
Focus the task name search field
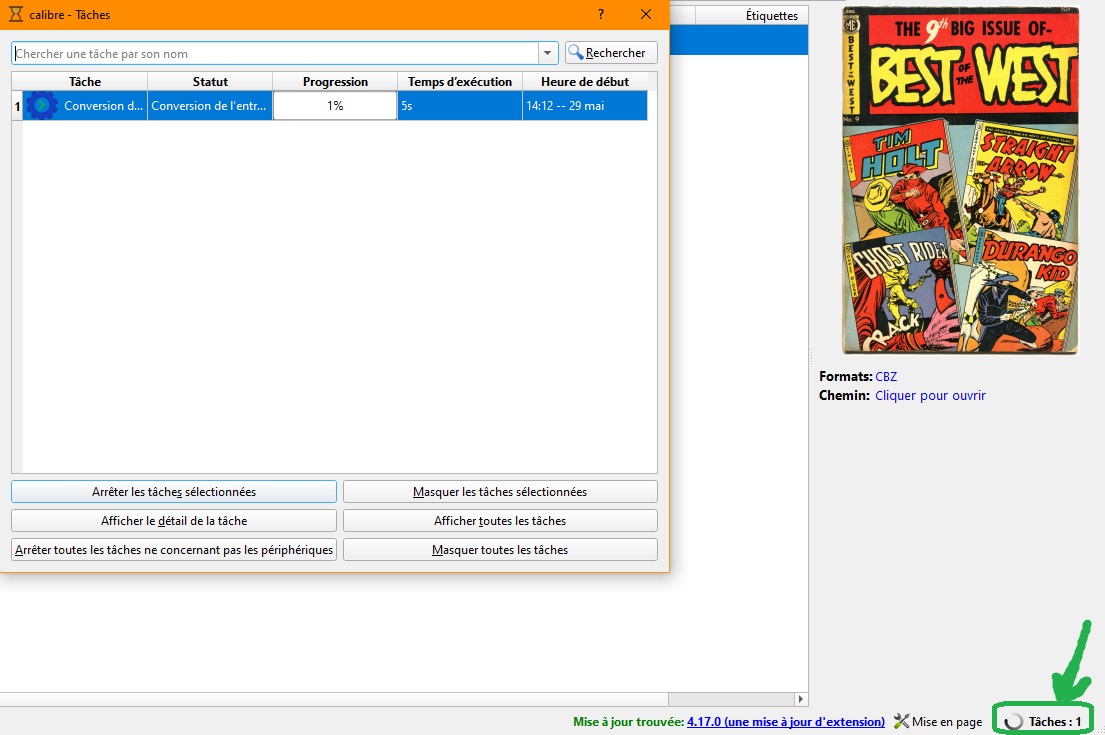276,54
